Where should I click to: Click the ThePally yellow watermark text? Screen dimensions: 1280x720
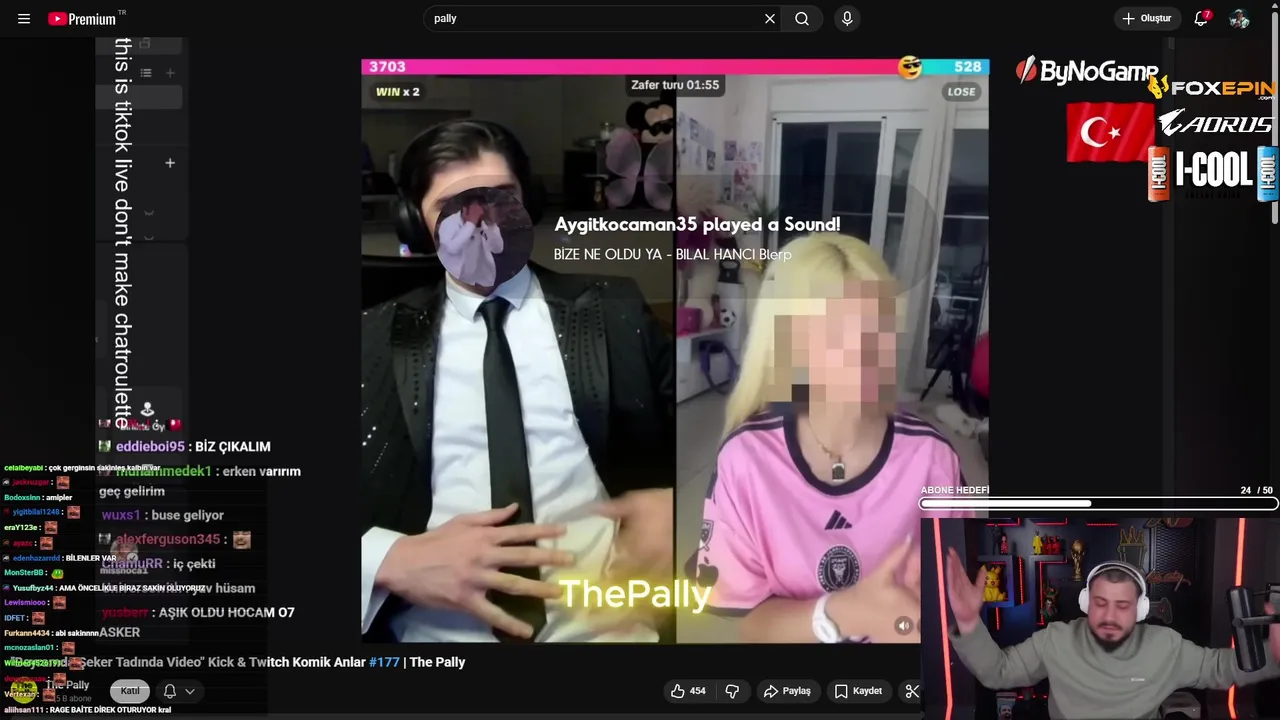click(x=635, y=594)
